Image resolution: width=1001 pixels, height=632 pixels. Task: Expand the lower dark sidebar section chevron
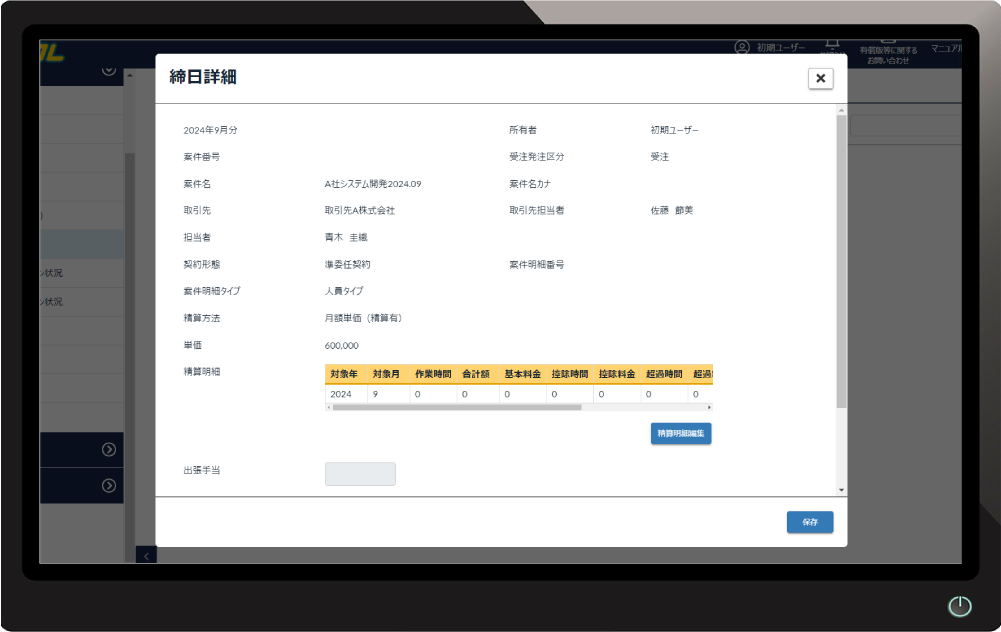point(108,486)
